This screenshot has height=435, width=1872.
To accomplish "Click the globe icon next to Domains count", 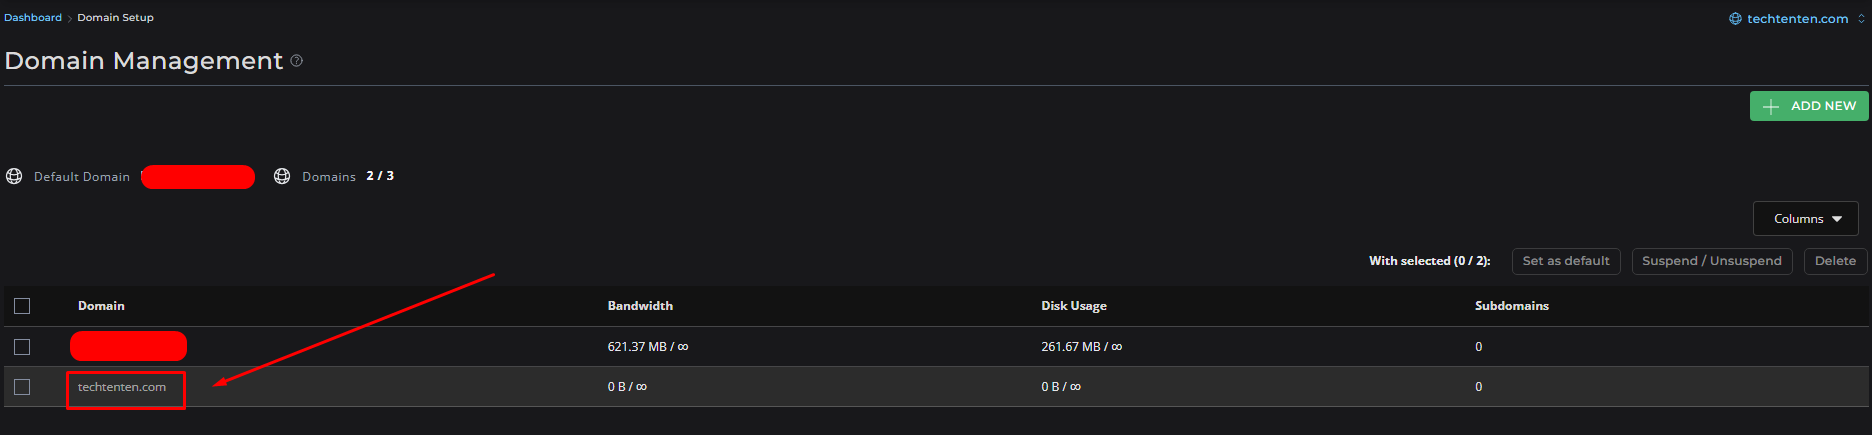I will point(282,176).
